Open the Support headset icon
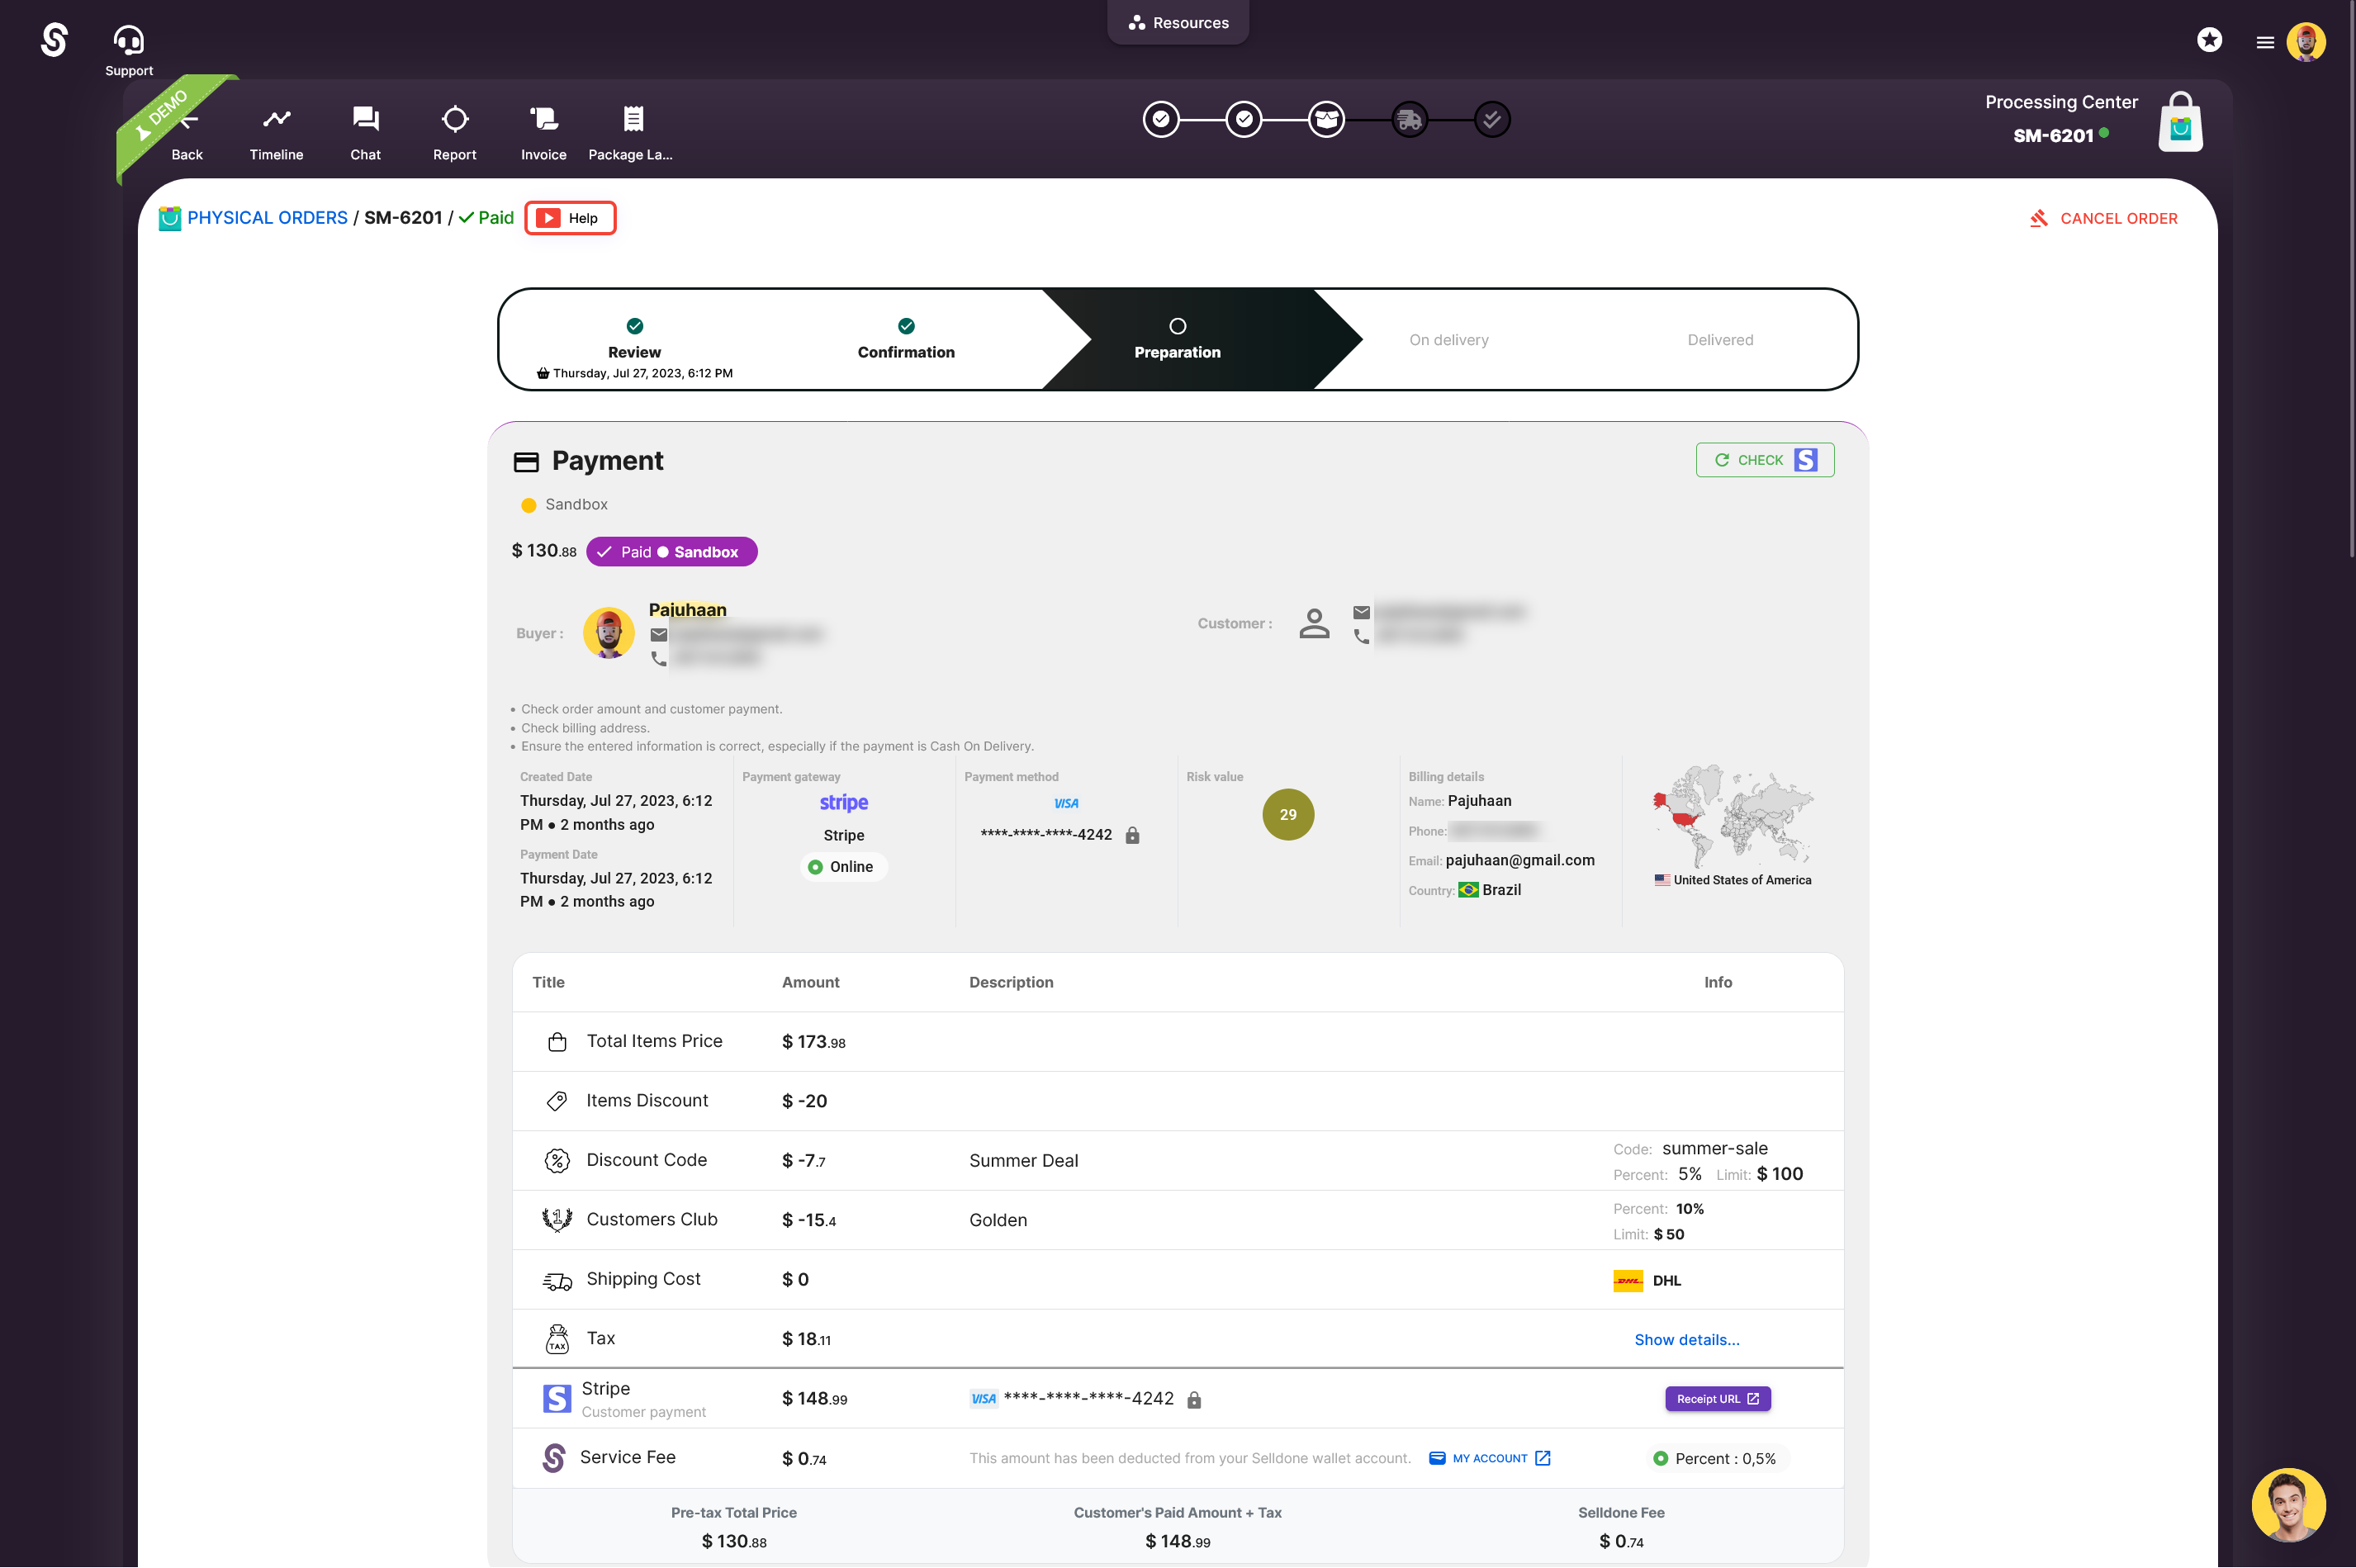 pyautogui.click(x=129, y=40)
